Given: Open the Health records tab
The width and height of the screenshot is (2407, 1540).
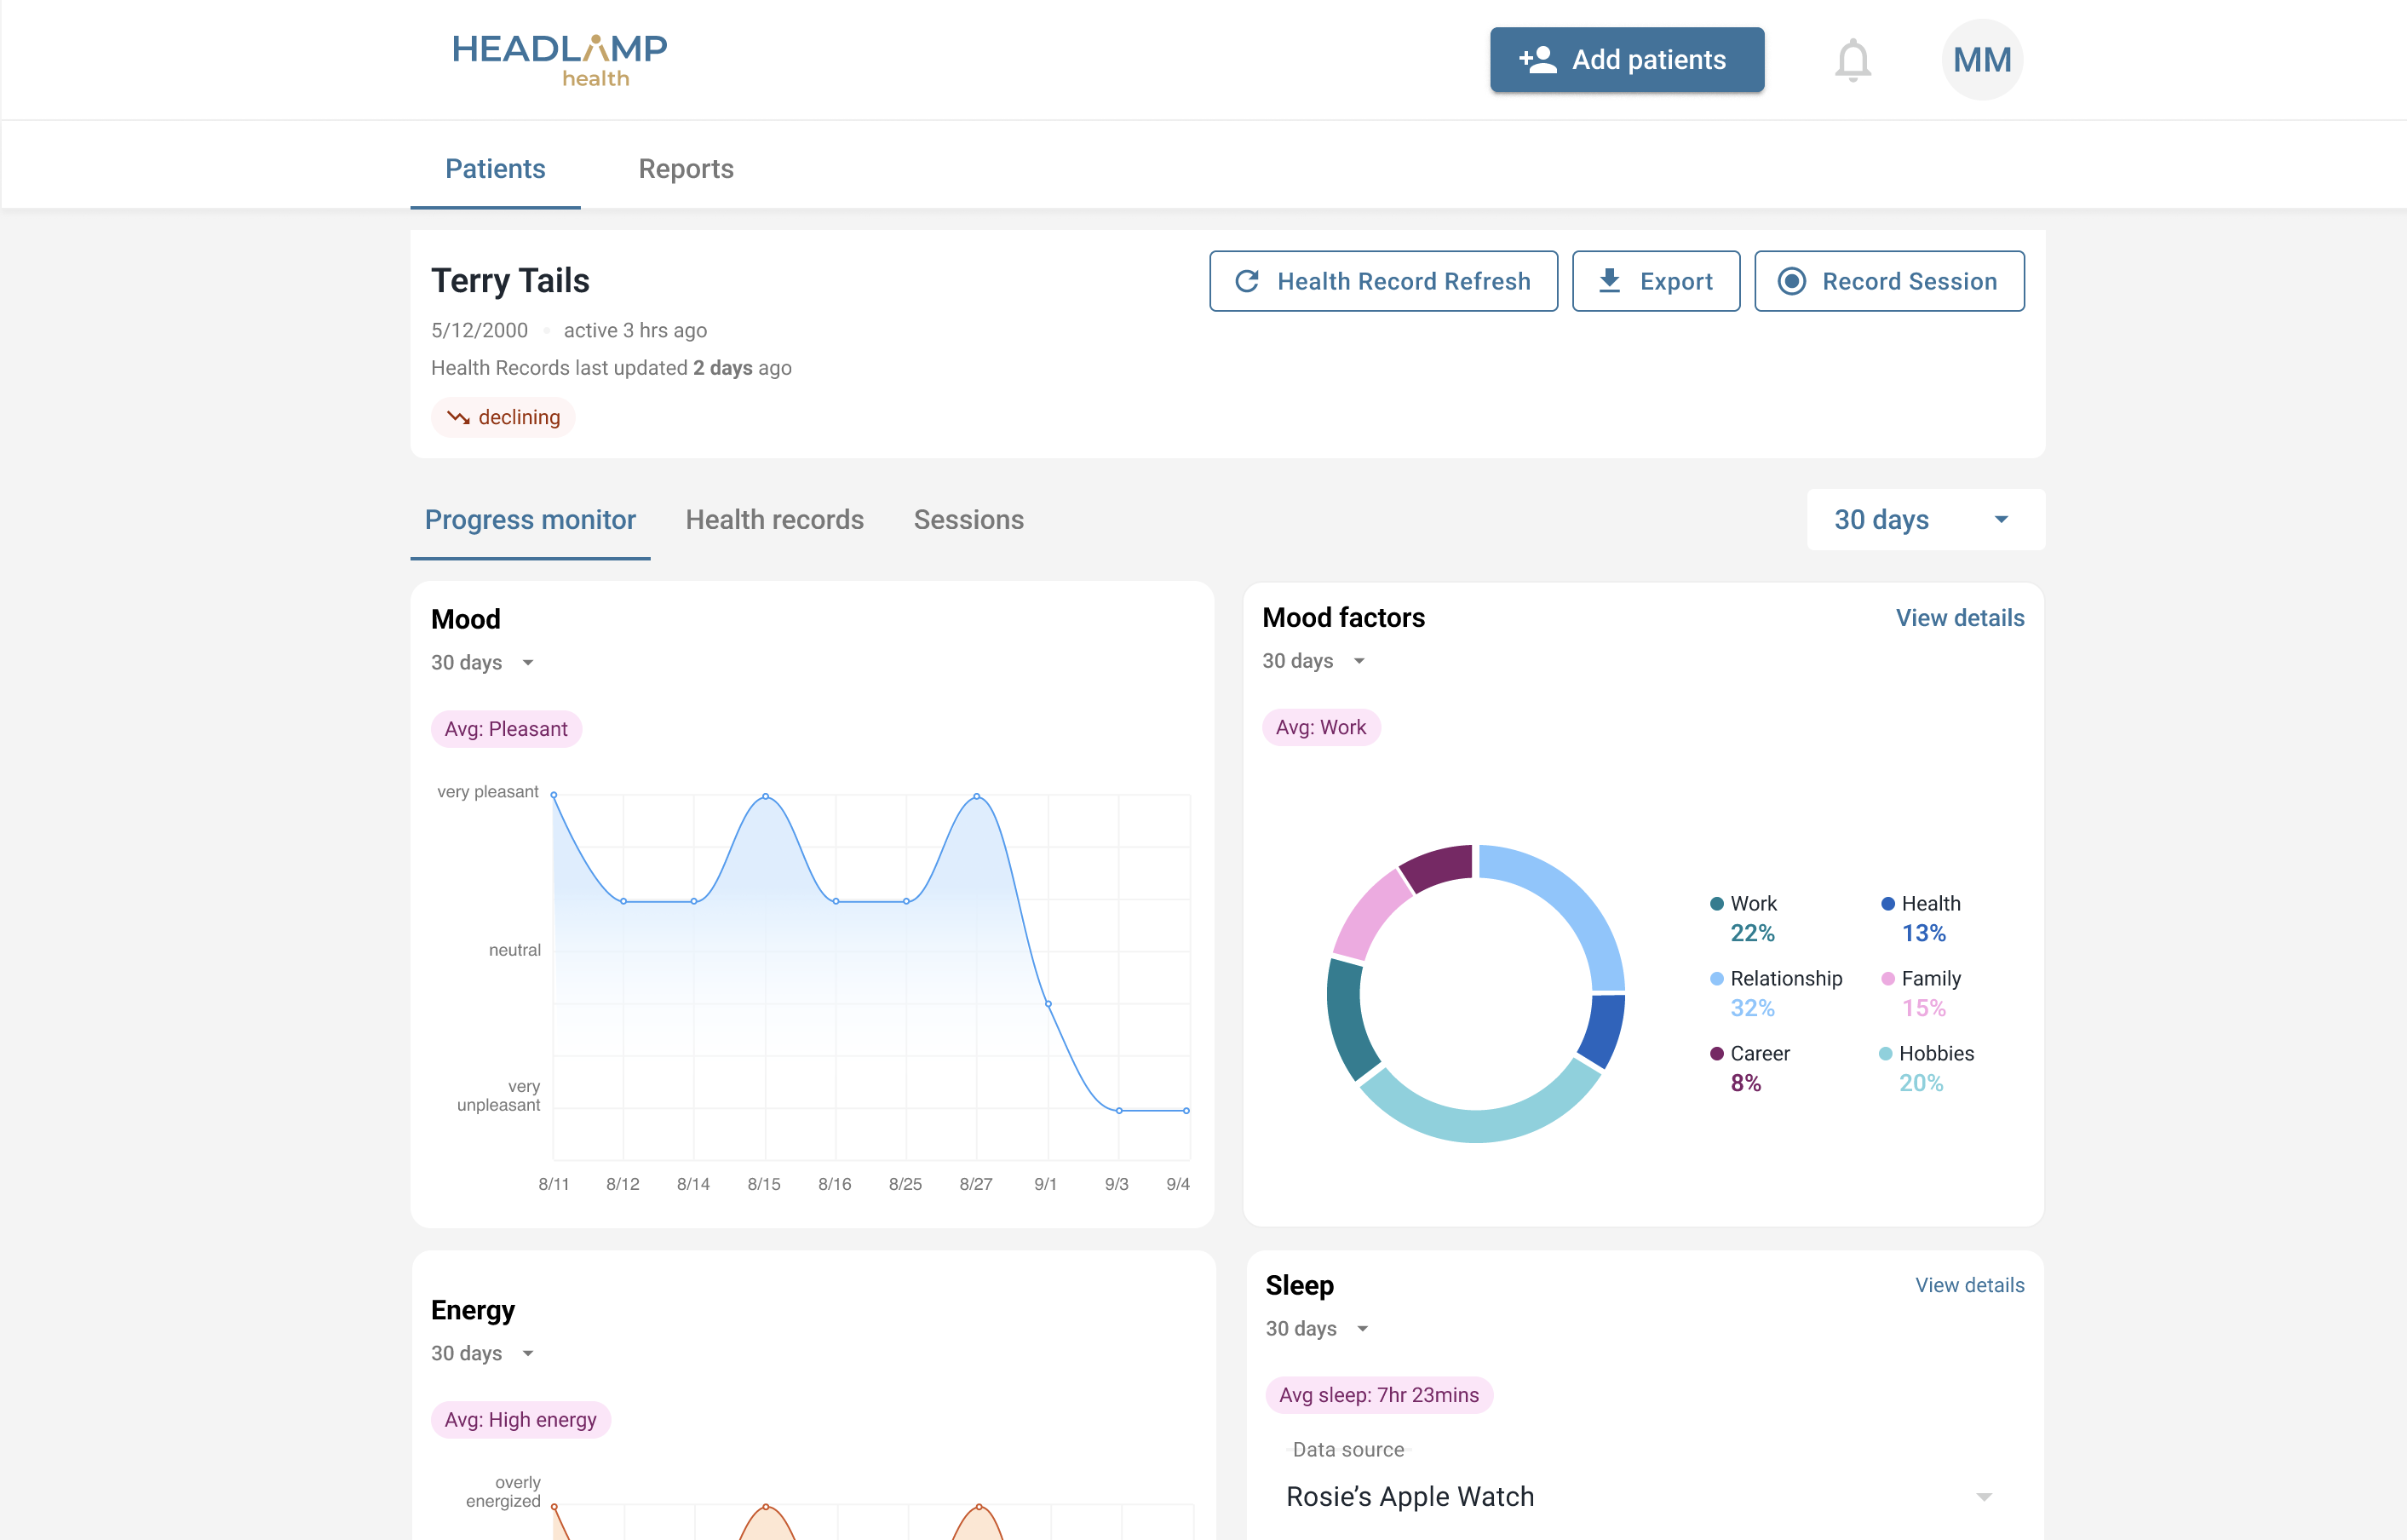Looking at the screenshot, I should click(x=774, y=519).
